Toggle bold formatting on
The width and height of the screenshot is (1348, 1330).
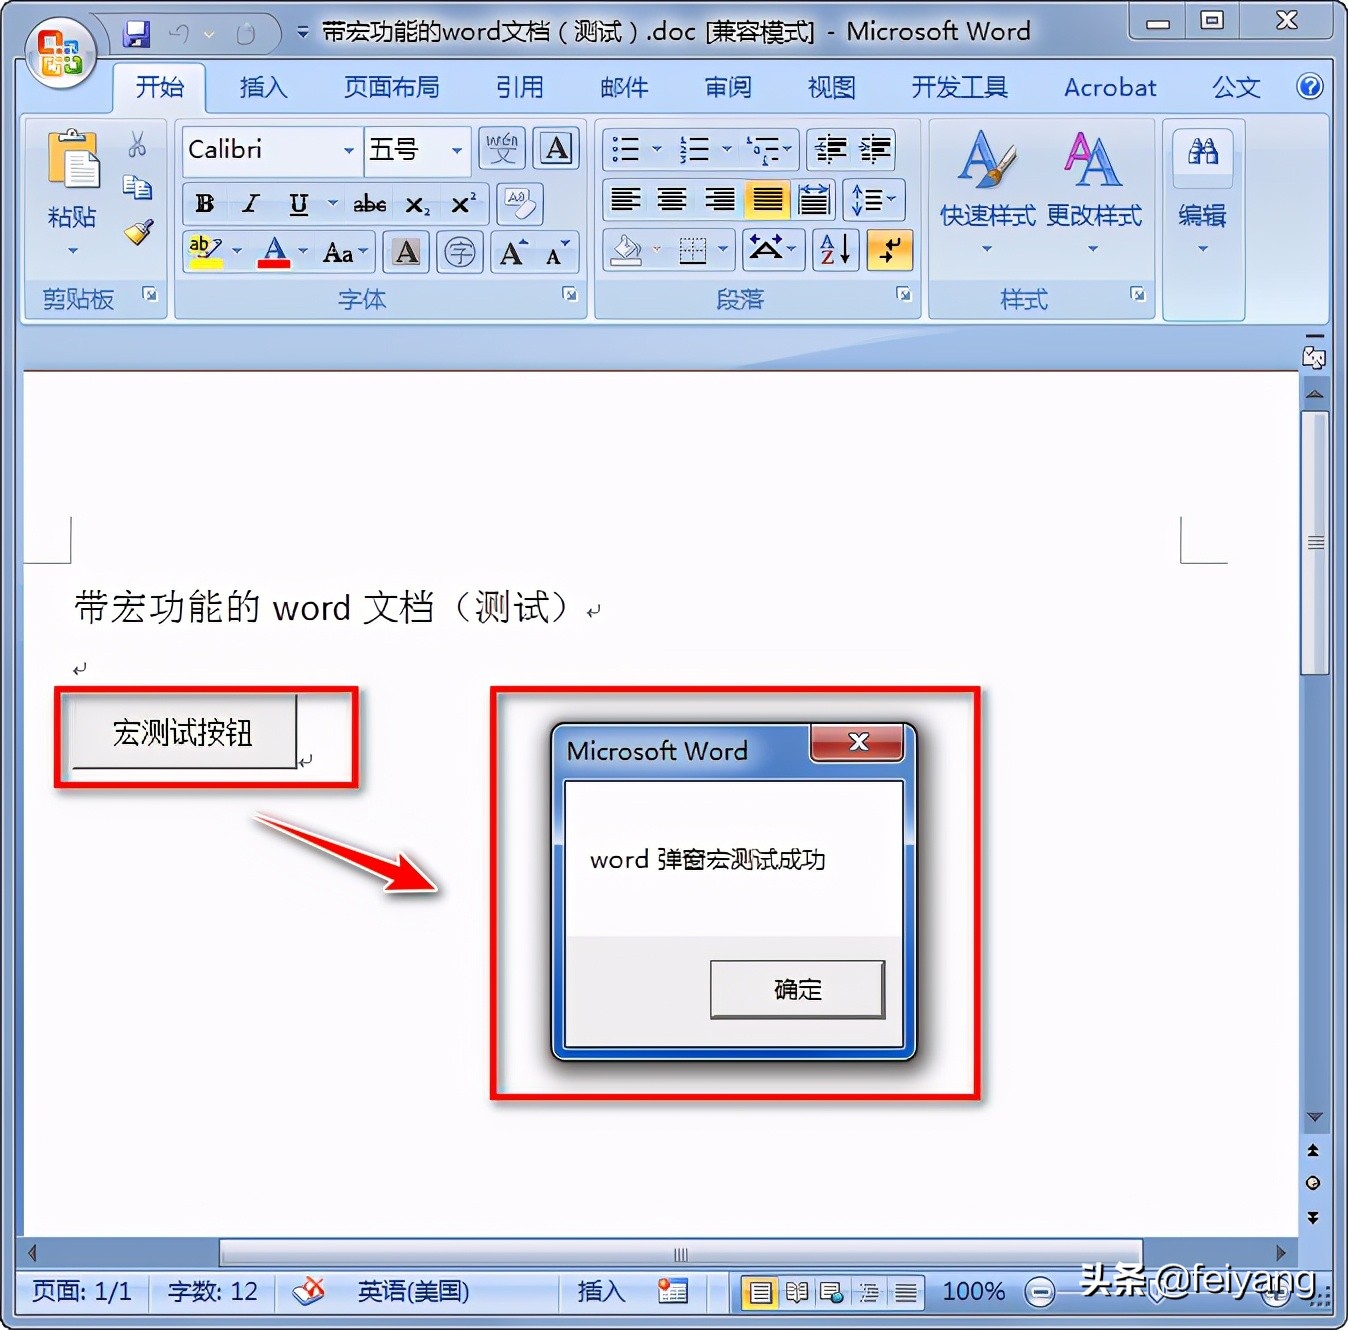click(x=204, y=203)
